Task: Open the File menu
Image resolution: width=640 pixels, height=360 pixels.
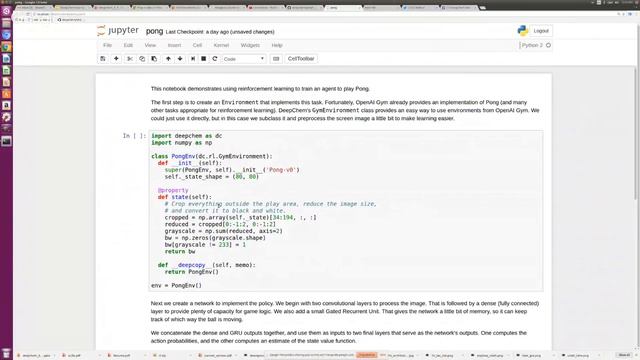Action: pos(107,45)
